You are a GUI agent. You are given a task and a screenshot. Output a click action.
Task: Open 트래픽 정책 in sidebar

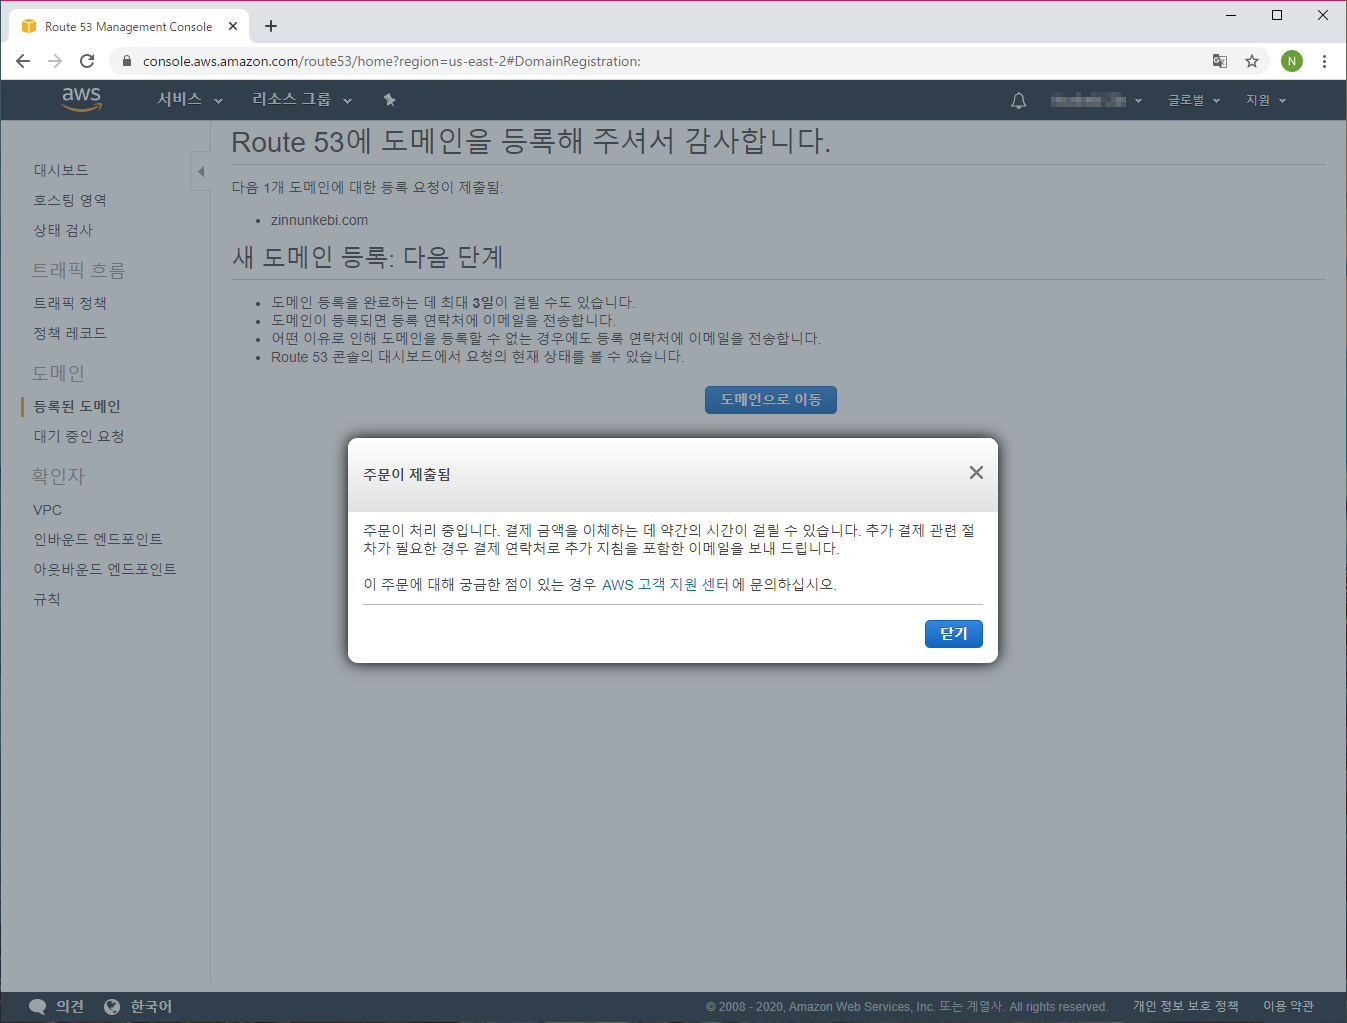[70, 303]
